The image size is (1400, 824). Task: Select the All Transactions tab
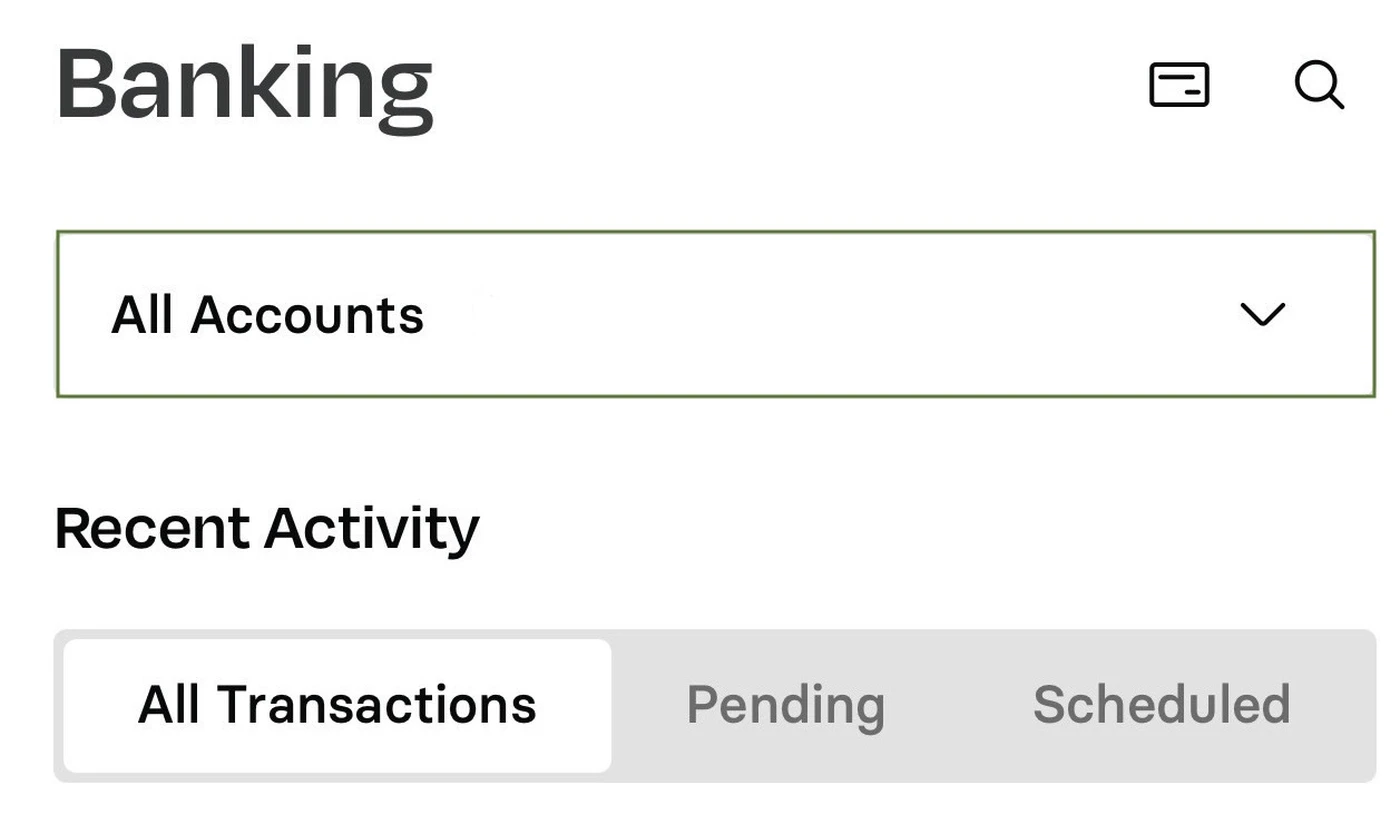pos(337,705)
